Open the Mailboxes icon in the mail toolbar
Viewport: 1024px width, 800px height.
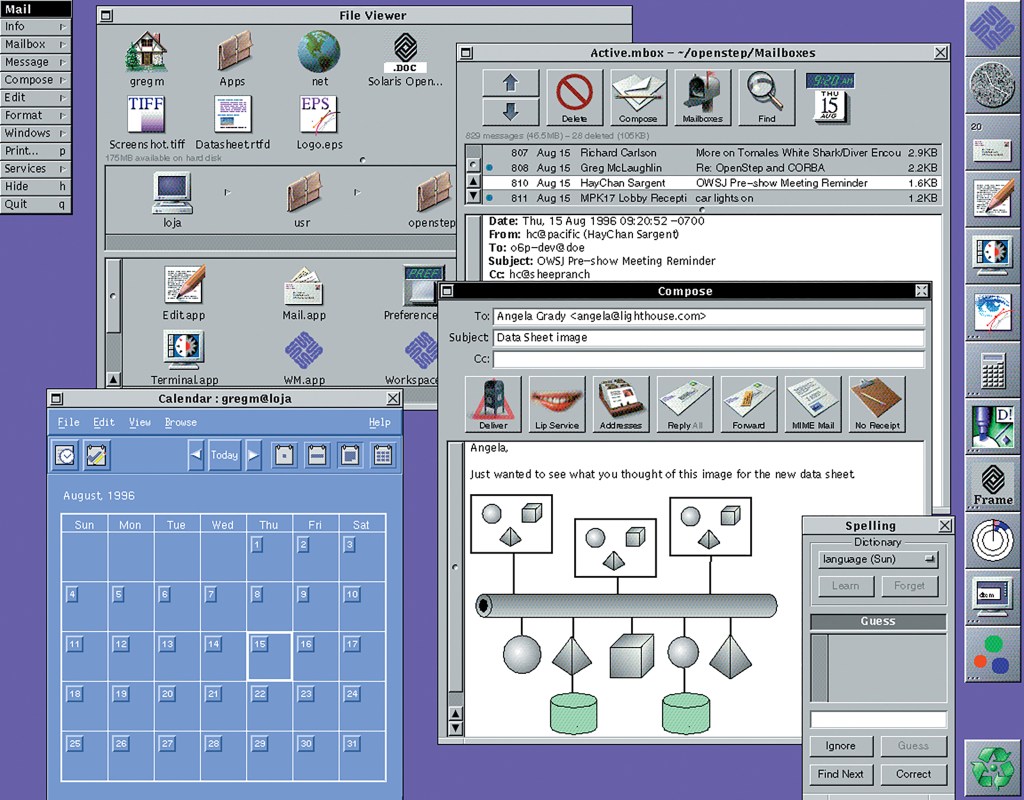(x=702, y=97)
